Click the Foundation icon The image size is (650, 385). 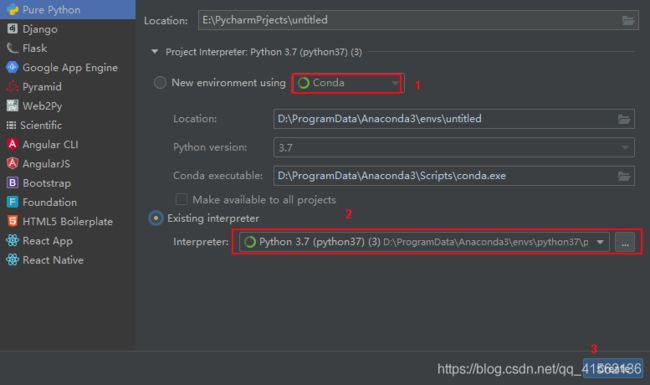(12, 202)
